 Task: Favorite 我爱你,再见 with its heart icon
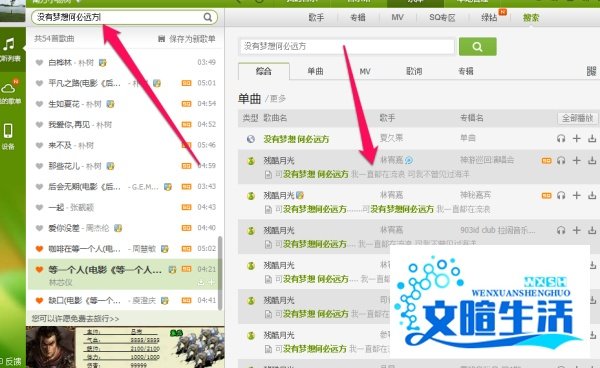pyautogui.click(x=39, y=124)
